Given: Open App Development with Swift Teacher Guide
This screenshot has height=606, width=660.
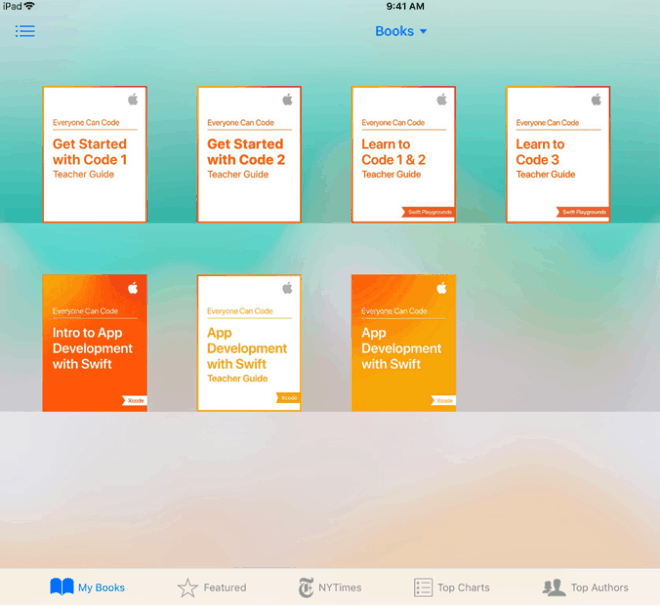Looking at the screenshot, I should (249, 343).
